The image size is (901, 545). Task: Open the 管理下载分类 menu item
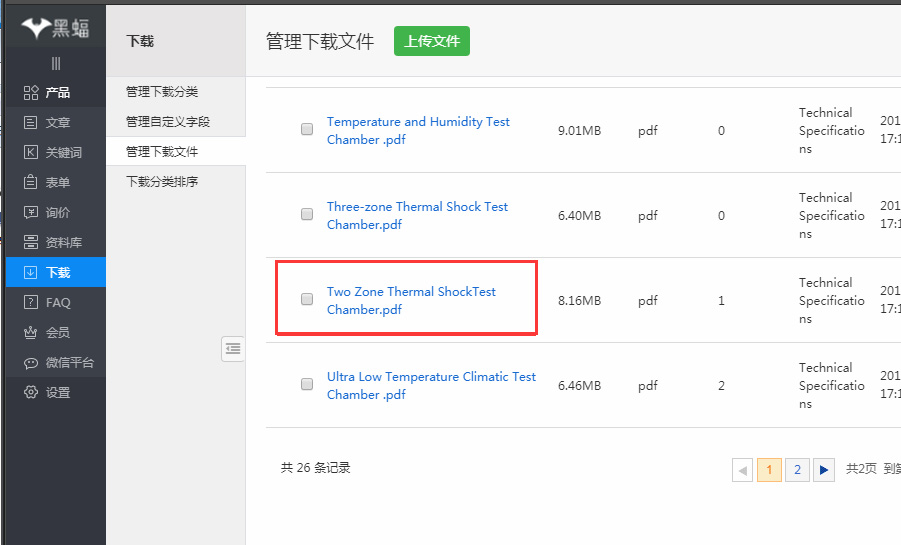point(162,92)
